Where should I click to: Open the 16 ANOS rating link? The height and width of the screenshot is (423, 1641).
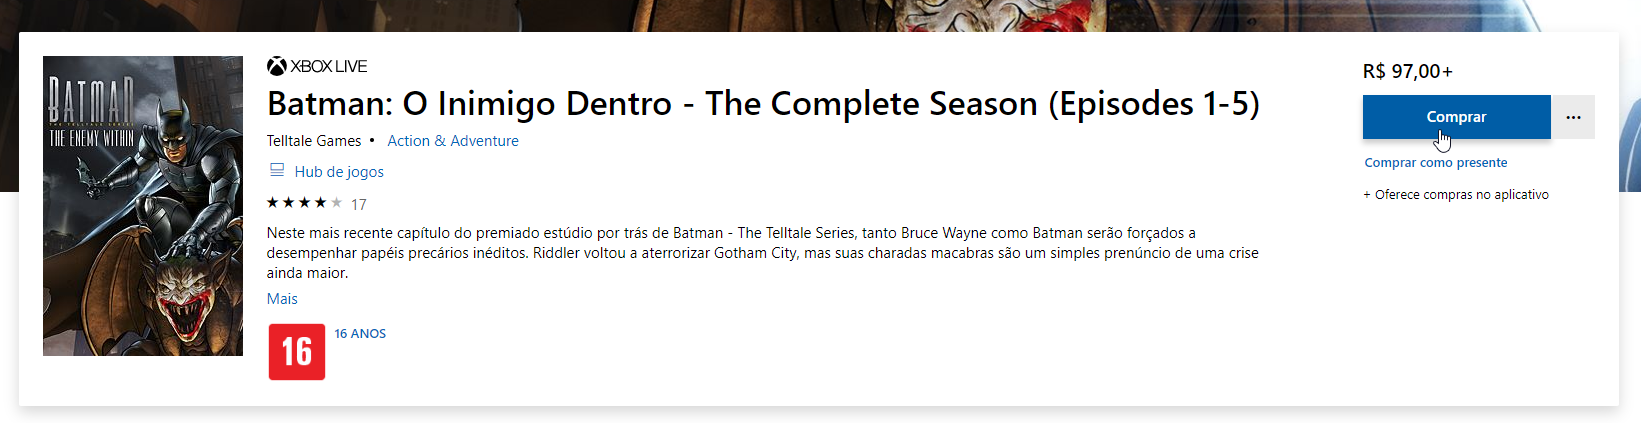(x=360, y=334)
